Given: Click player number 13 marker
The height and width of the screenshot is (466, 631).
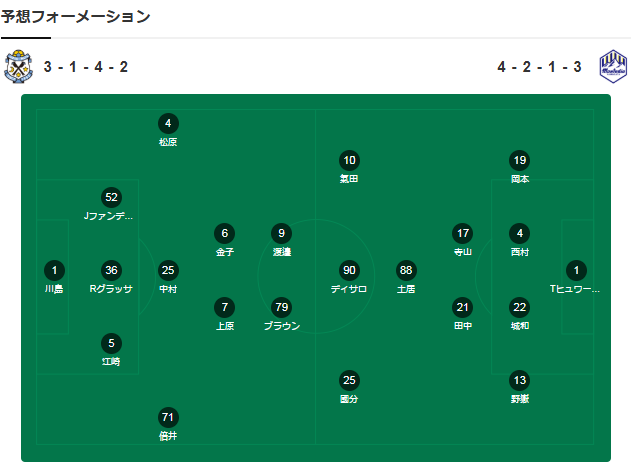Looking at the screenshot, I should pyautogui.click(x=519, y=380).
